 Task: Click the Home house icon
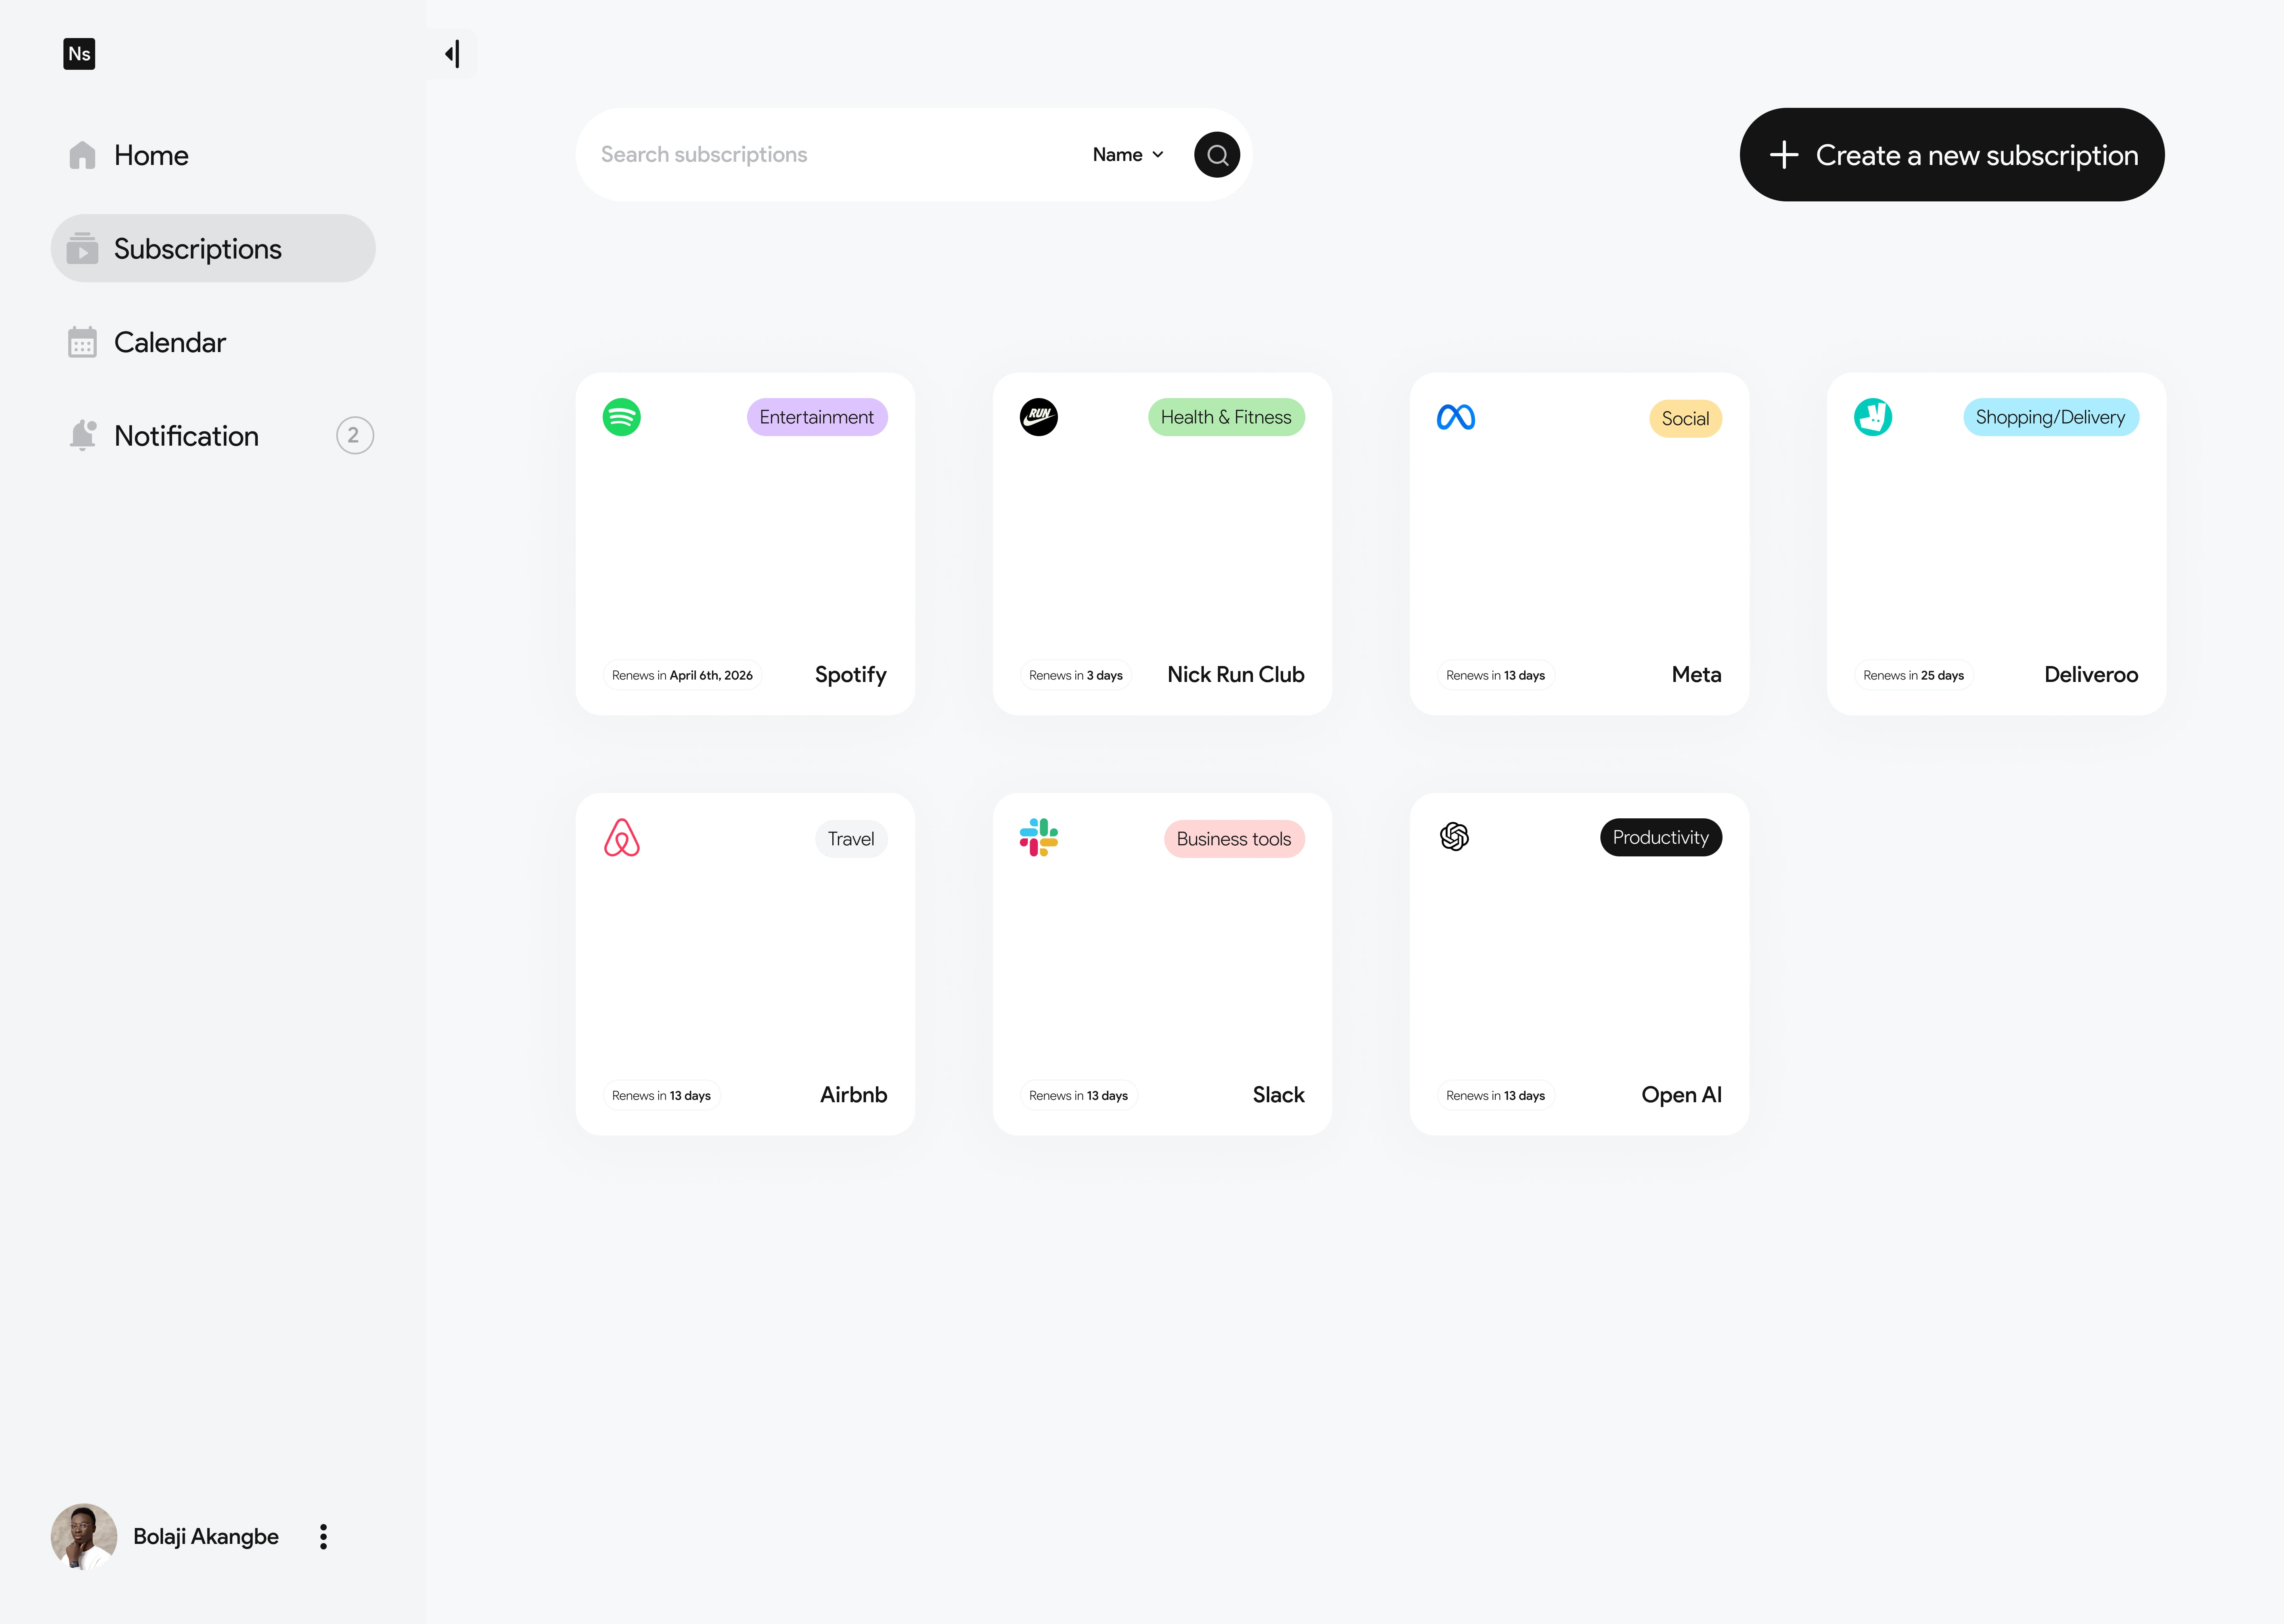tap(82, 155)
